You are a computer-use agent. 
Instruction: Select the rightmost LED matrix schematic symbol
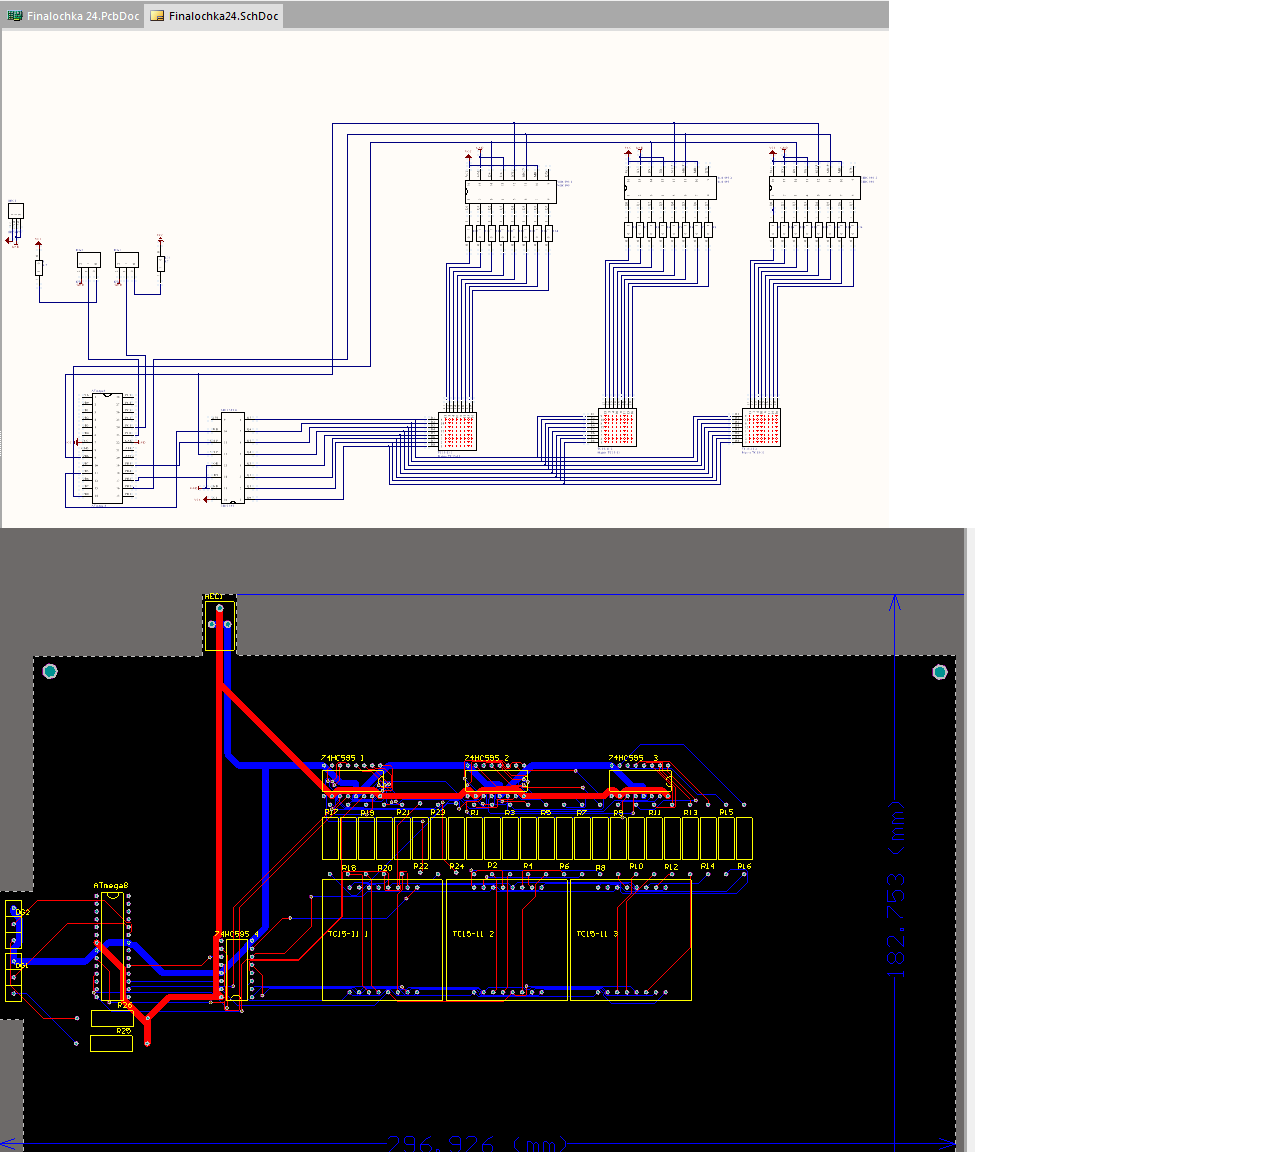(762, 428)
